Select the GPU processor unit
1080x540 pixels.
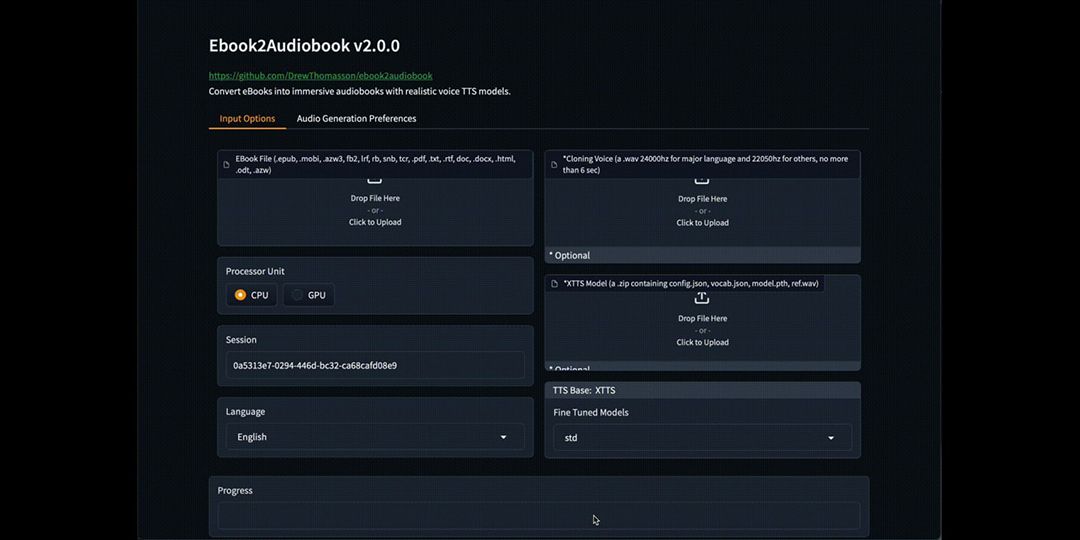coord(309,295)
